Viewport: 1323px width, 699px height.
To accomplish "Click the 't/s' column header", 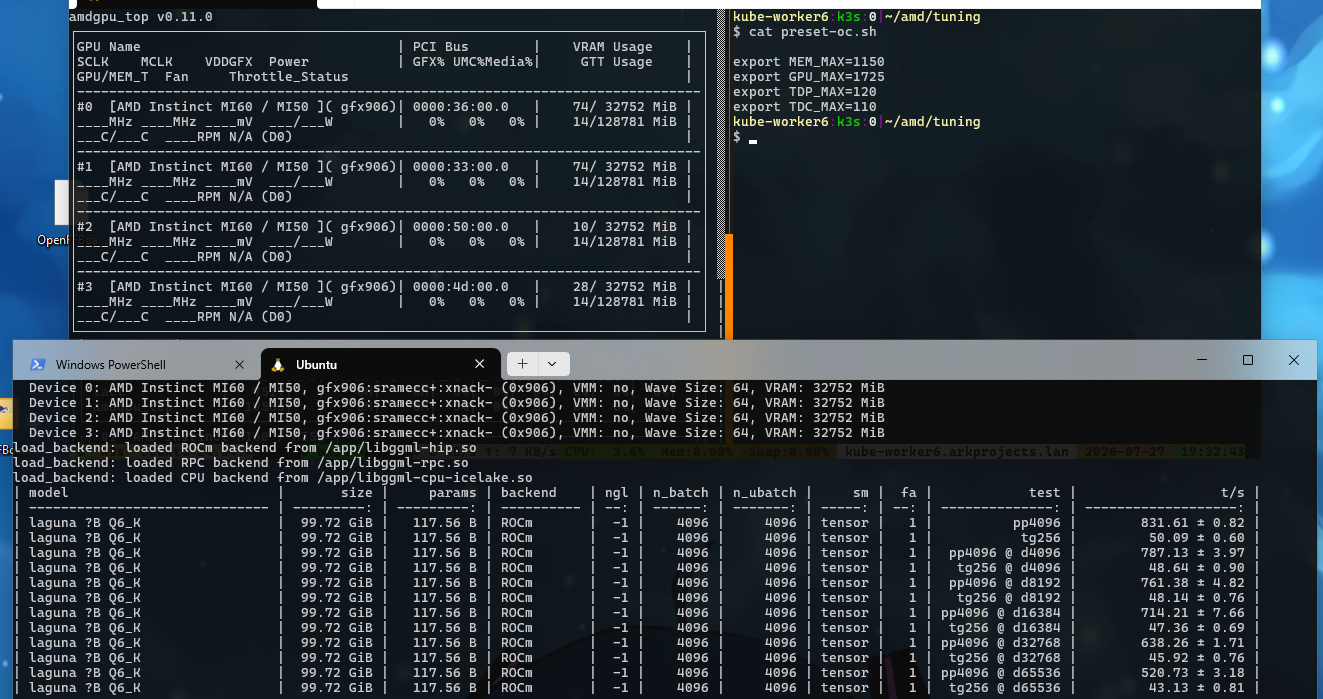I will click(x=1233, y=493).
